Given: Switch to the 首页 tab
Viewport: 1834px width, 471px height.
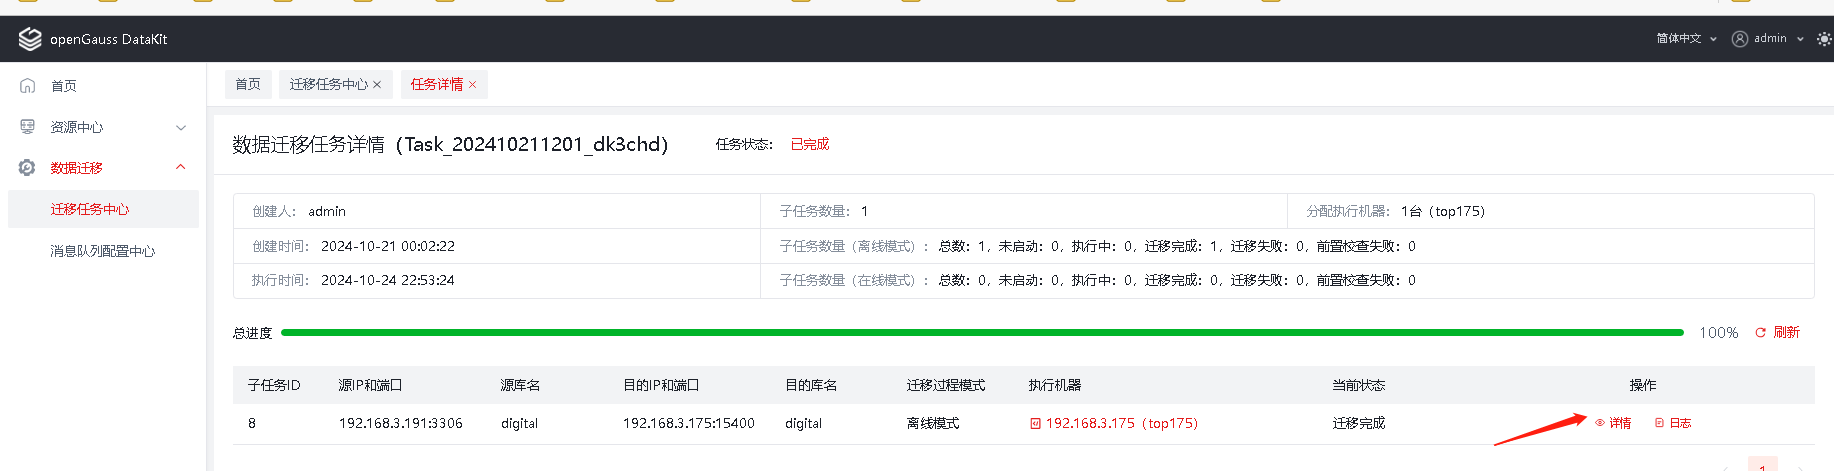Looking at the screenshot, I should [x=248, y=84].
